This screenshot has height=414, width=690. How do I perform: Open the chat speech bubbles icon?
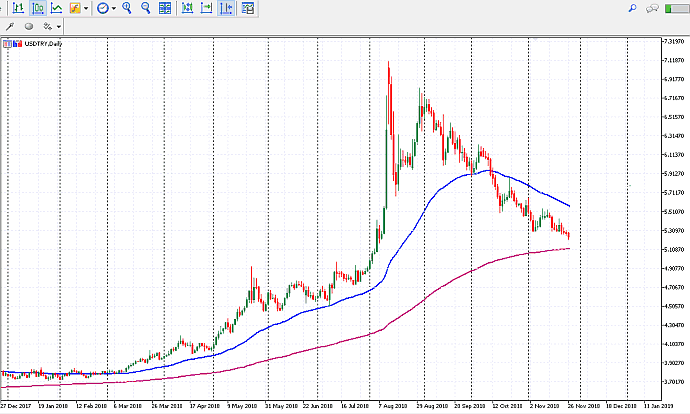point(653,8)
